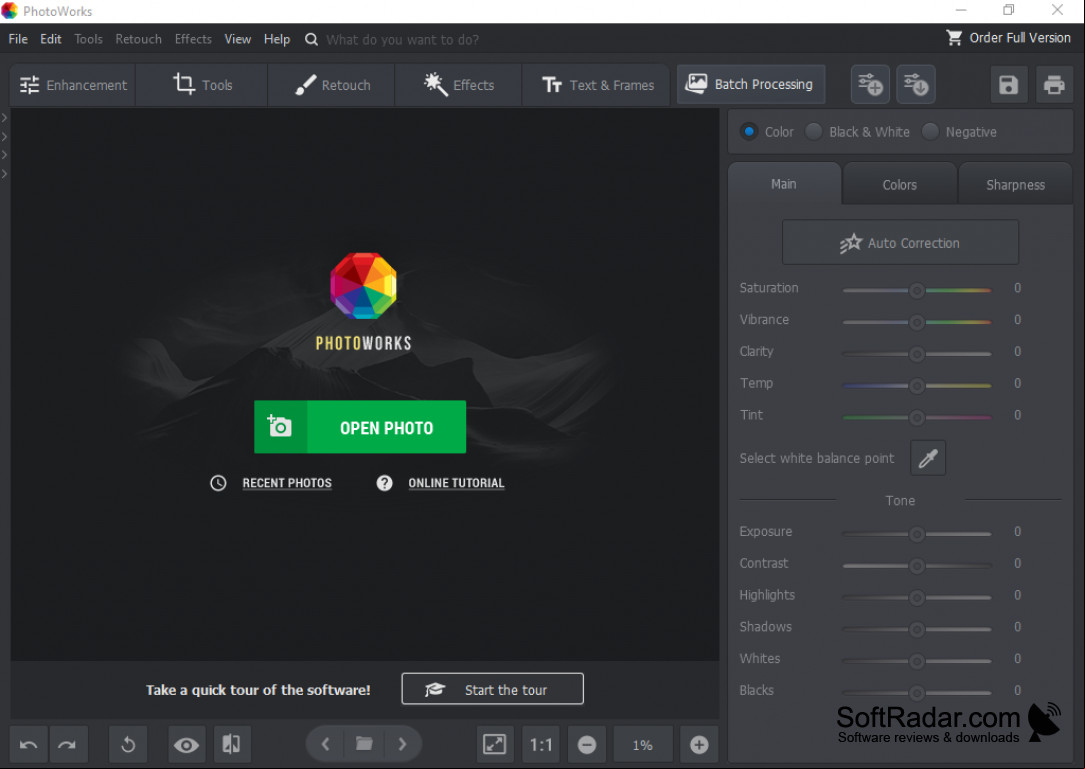
Task: Open the Help menu
Action: click(x=277, y=39)
